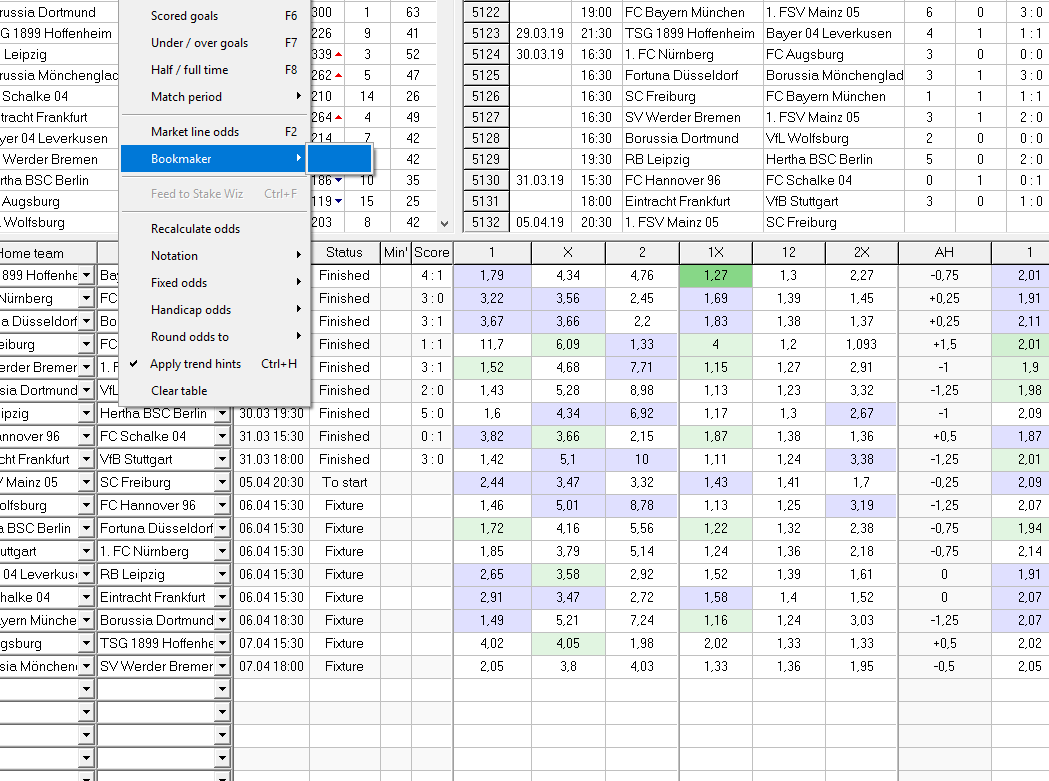Screen dimensions: 1049x781
Task: Expand Match period submenu
Action: pos(215,96)
